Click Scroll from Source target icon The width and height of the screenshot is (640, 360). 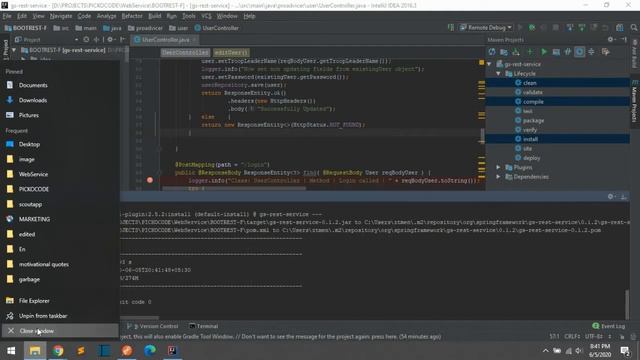tap(86, 40)
